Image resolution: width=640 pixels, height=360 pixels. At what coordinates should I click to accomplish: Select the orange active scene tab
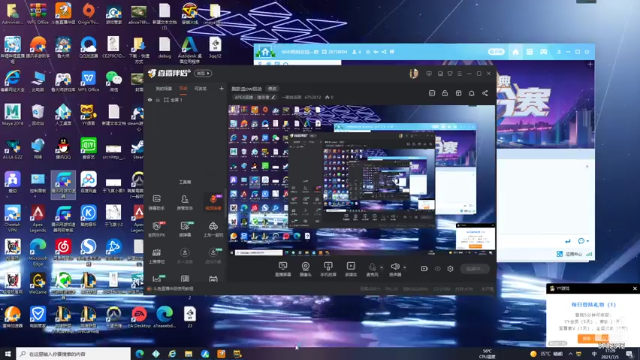(x=183, y=89)
